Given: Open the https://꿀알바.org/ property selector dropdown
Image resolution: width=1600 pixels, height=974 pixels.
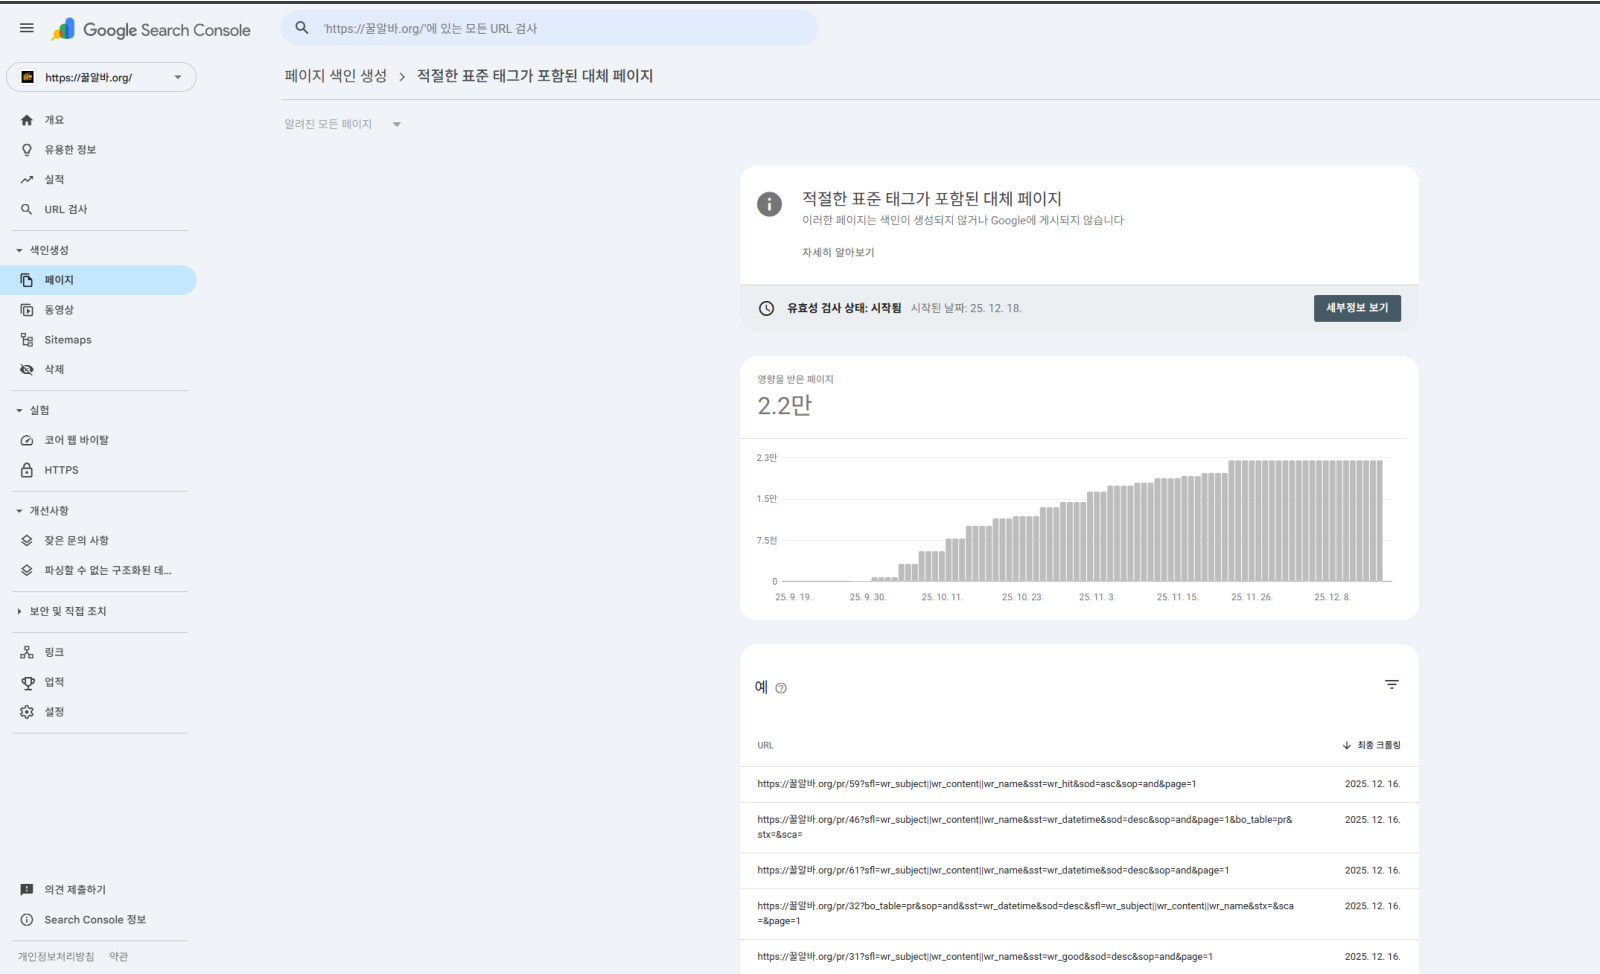Looking at the screenshot, I should pos(101,77).
